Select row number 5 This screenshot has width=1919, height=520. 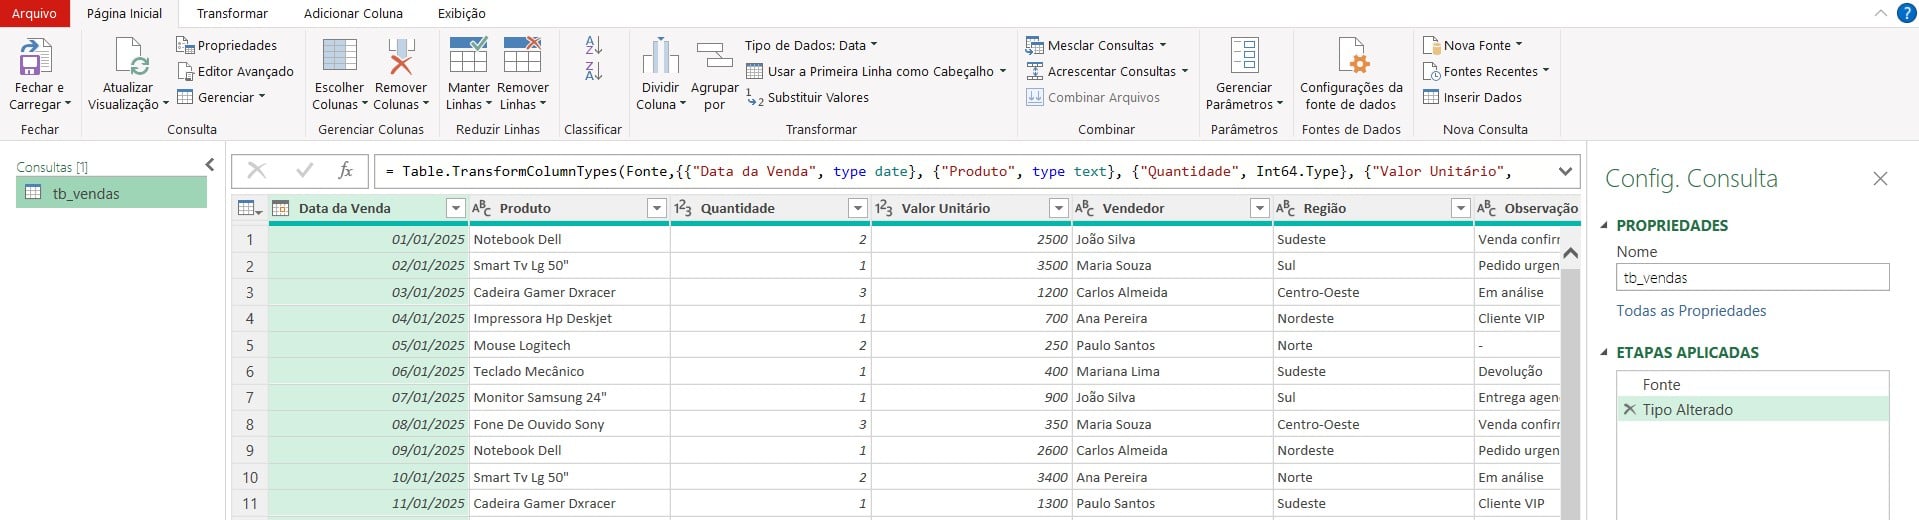[249, 345]
